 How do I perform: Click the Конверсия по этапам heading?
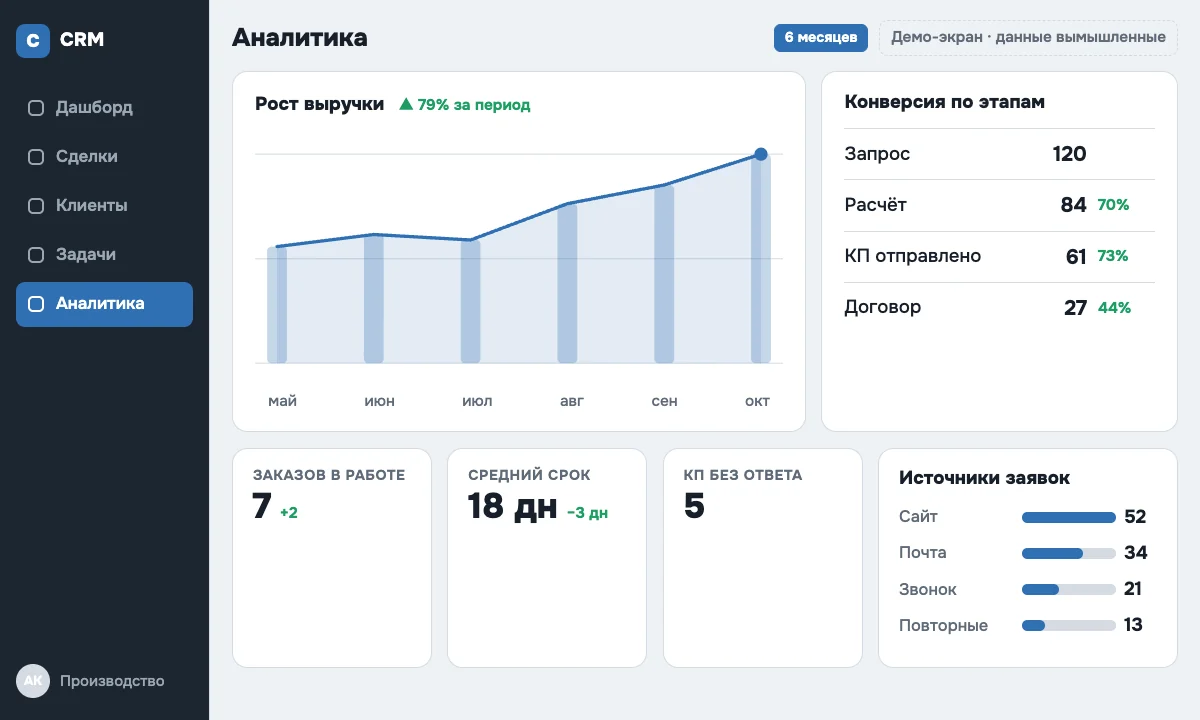click(945, 102)
